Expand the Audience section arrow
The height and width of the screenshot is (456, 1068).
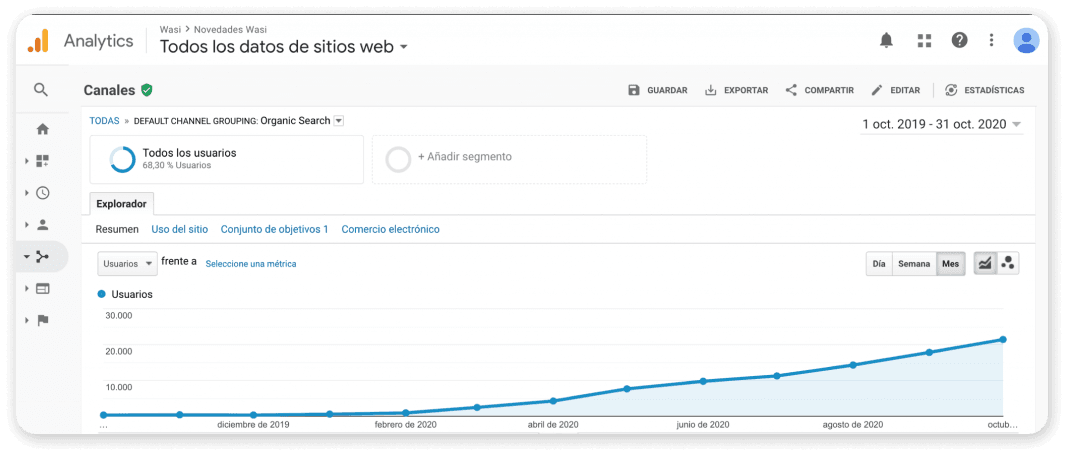point(27,224)
